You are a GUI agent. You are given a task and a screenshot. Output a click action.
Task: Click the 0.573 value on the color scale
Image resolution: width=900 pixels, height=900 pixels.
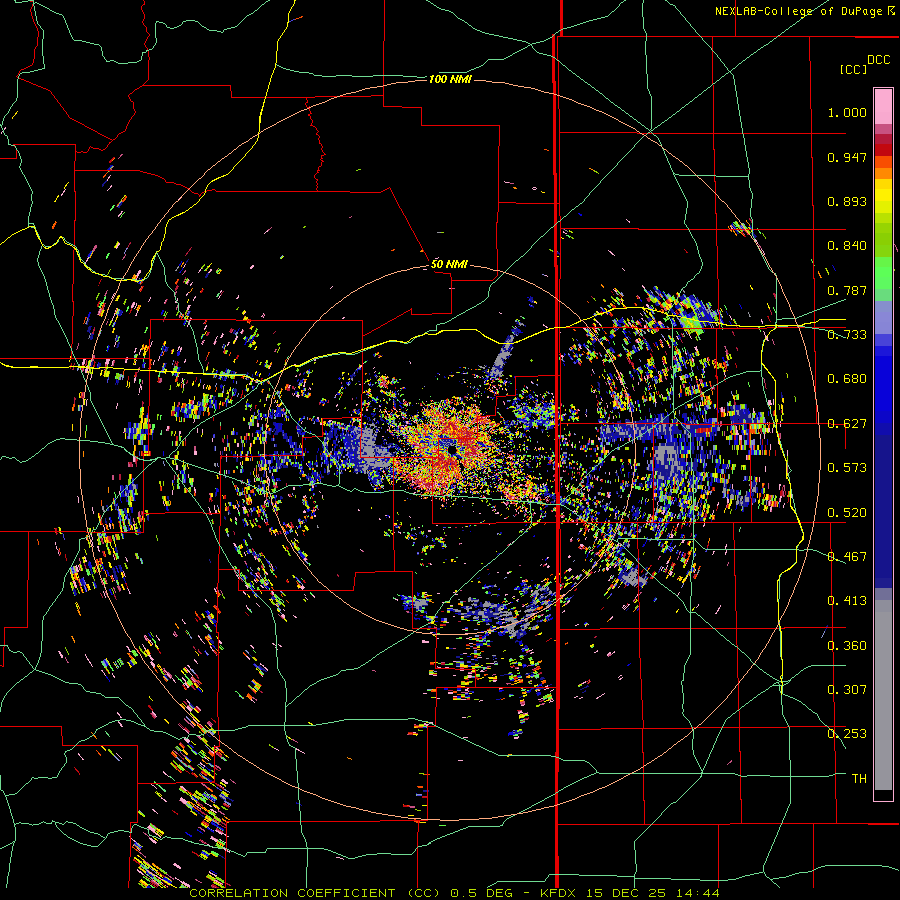pyautogui.click(x=847, y=468)
